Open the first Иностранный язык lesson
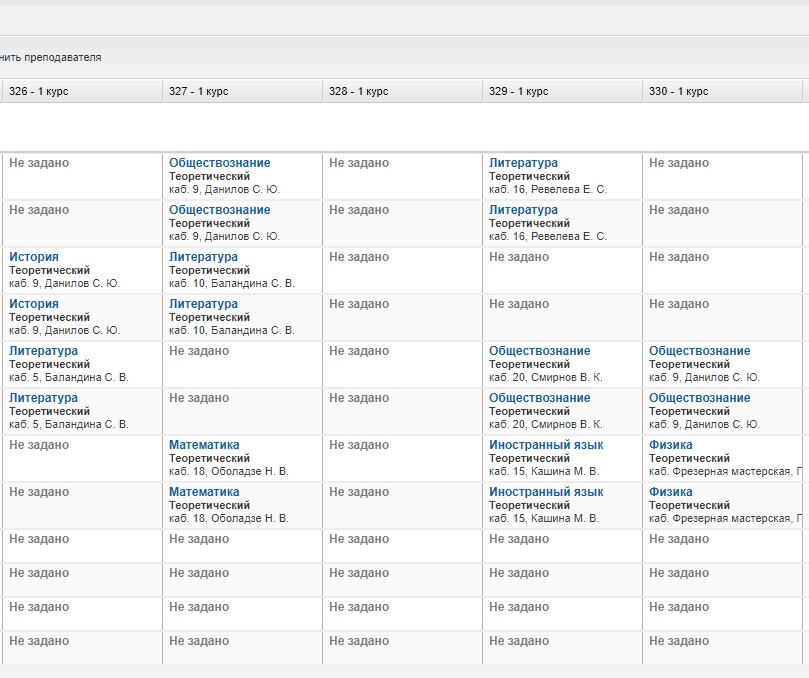Image resolution: width=809 pixels, height=678 pixels. click(546, 445)
